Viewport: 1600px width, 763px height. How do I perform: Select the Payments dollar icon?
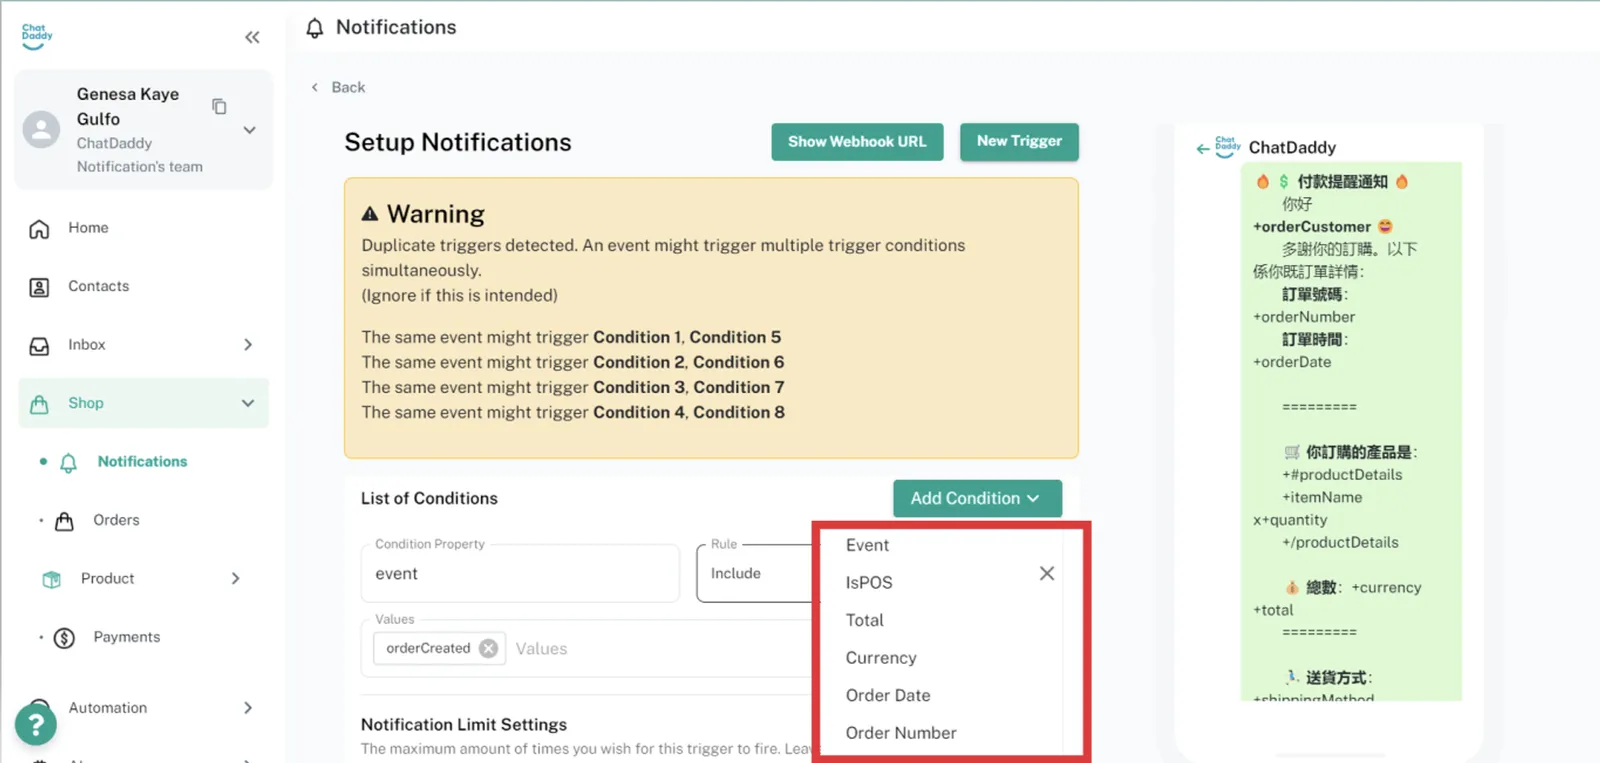tap(64, 638)
